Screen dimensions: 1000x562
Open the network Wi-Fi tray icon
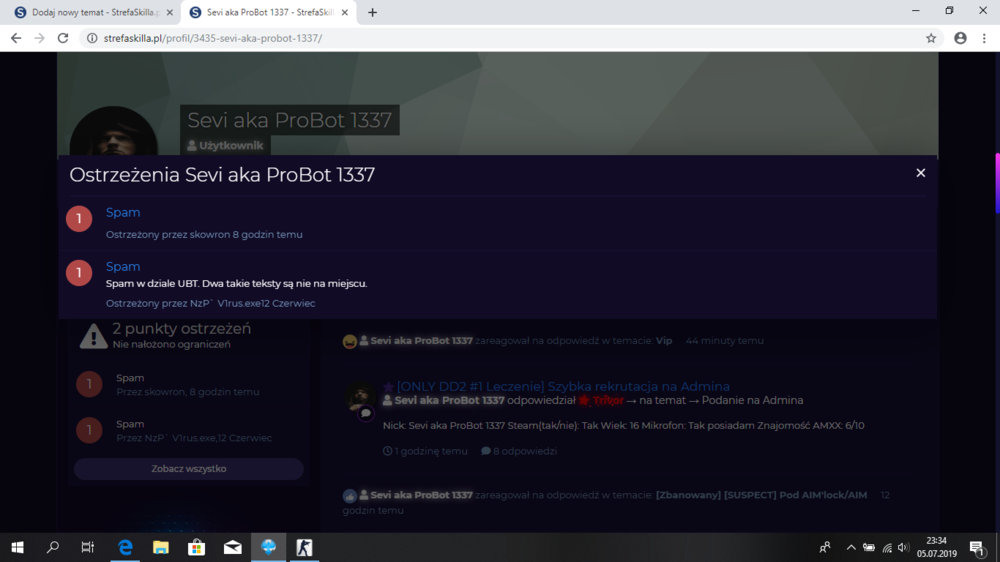pos(887,547)
